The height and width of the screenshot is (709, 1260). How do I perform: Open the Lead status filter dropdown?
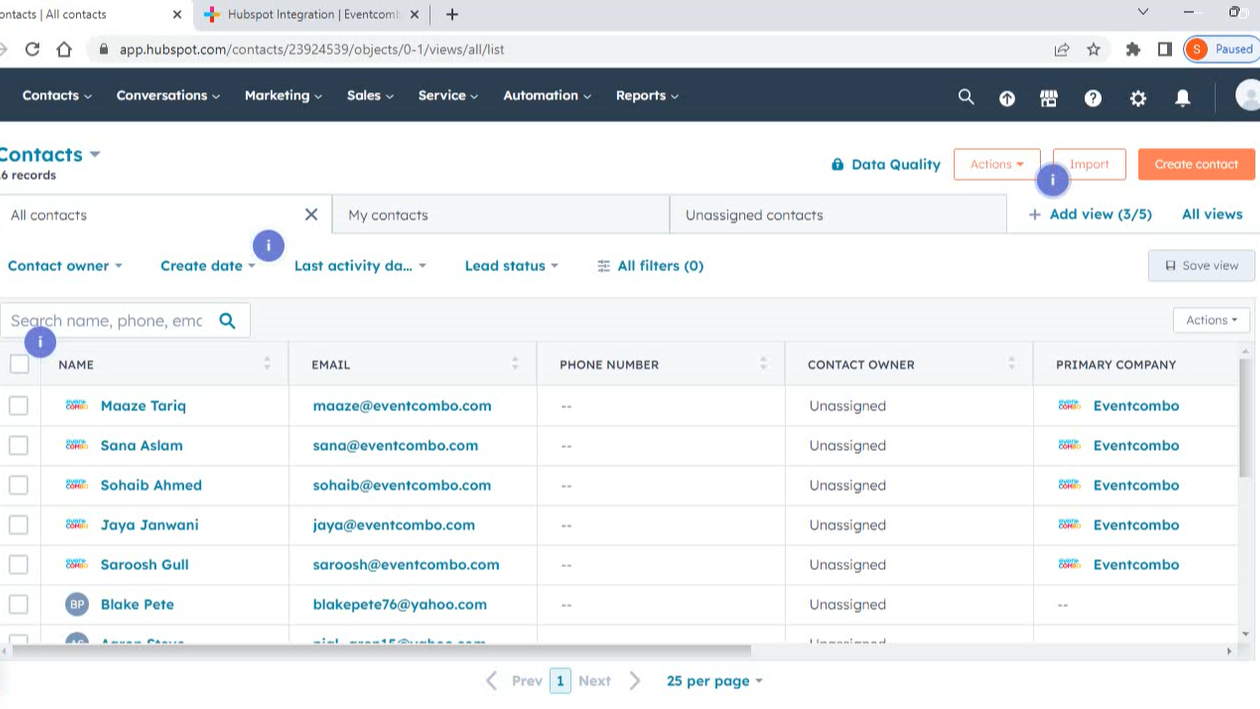pos(511,266)
